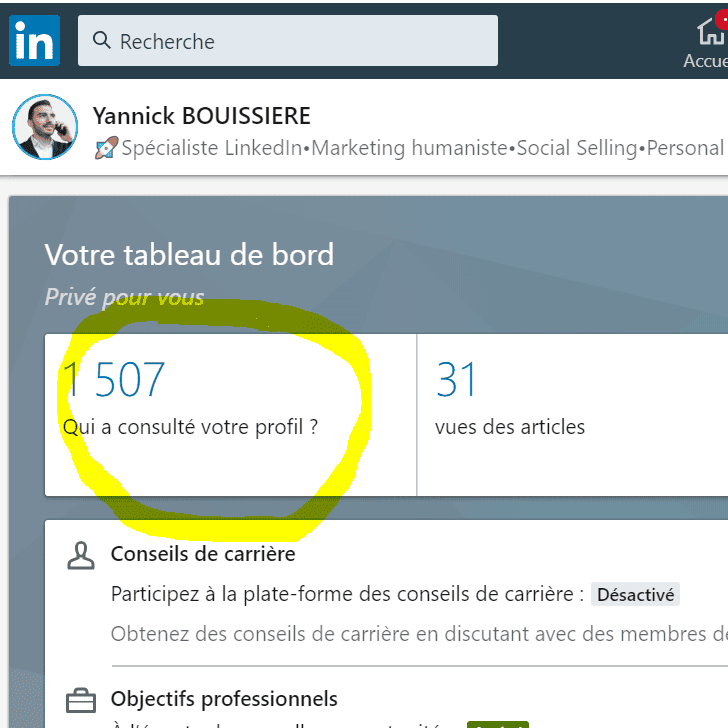Open the 31 article views count
Image resolution: width=728 pixels, height=728 pixels.
pyautogui.click(x=456, y=379)
